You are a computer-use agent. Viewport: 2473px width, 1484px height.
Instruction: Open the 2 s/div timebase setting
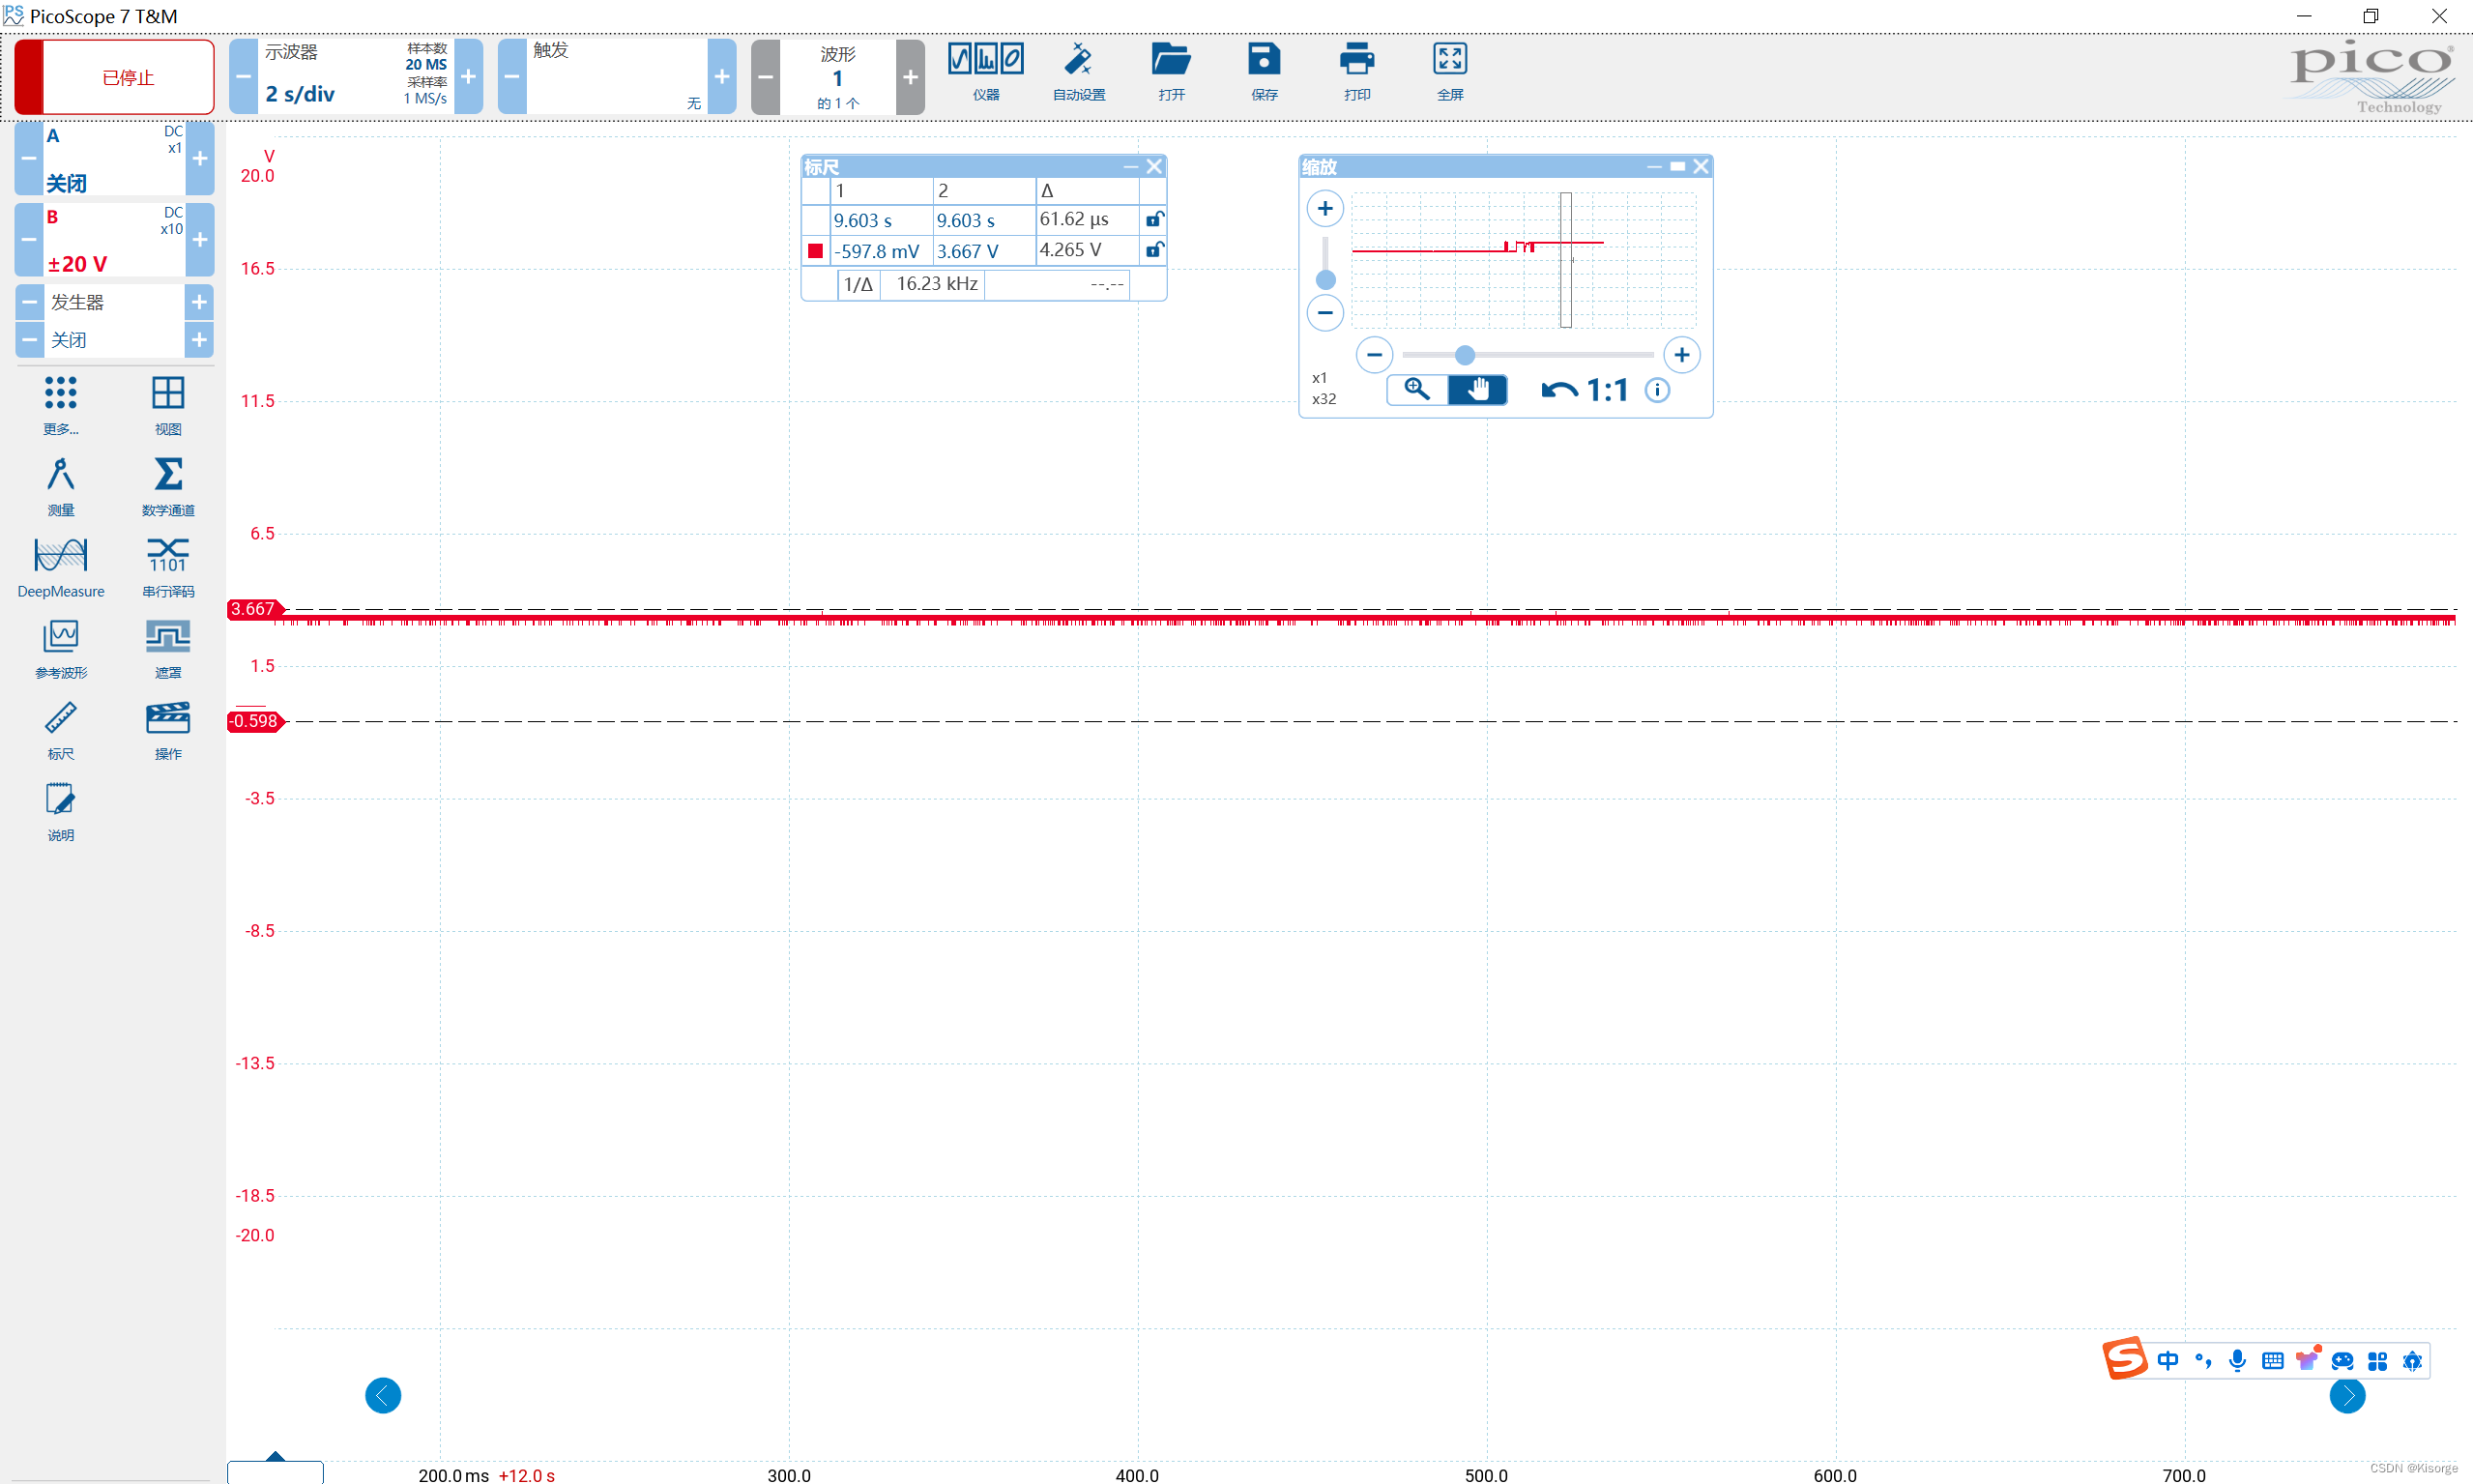(x=300, y=94)
